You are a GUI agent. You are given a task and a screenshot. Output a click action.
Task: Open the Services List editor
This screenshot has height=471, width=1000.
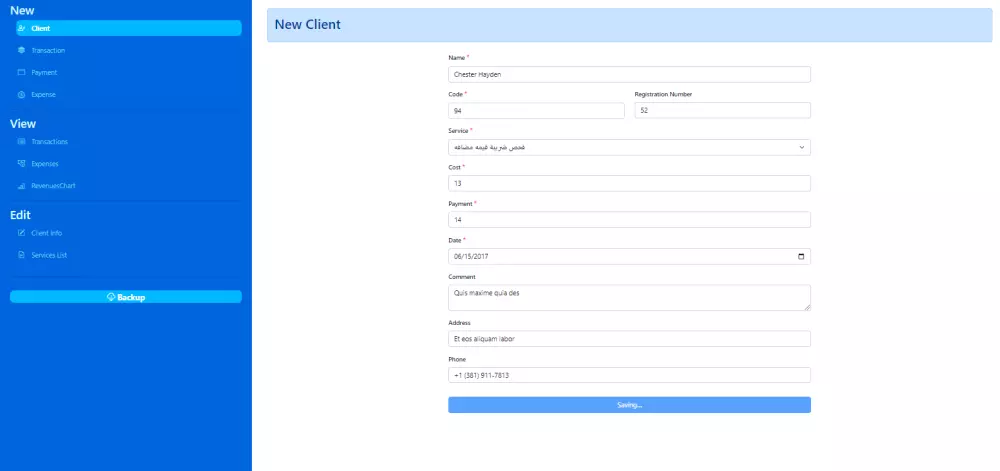pos(129,255)
